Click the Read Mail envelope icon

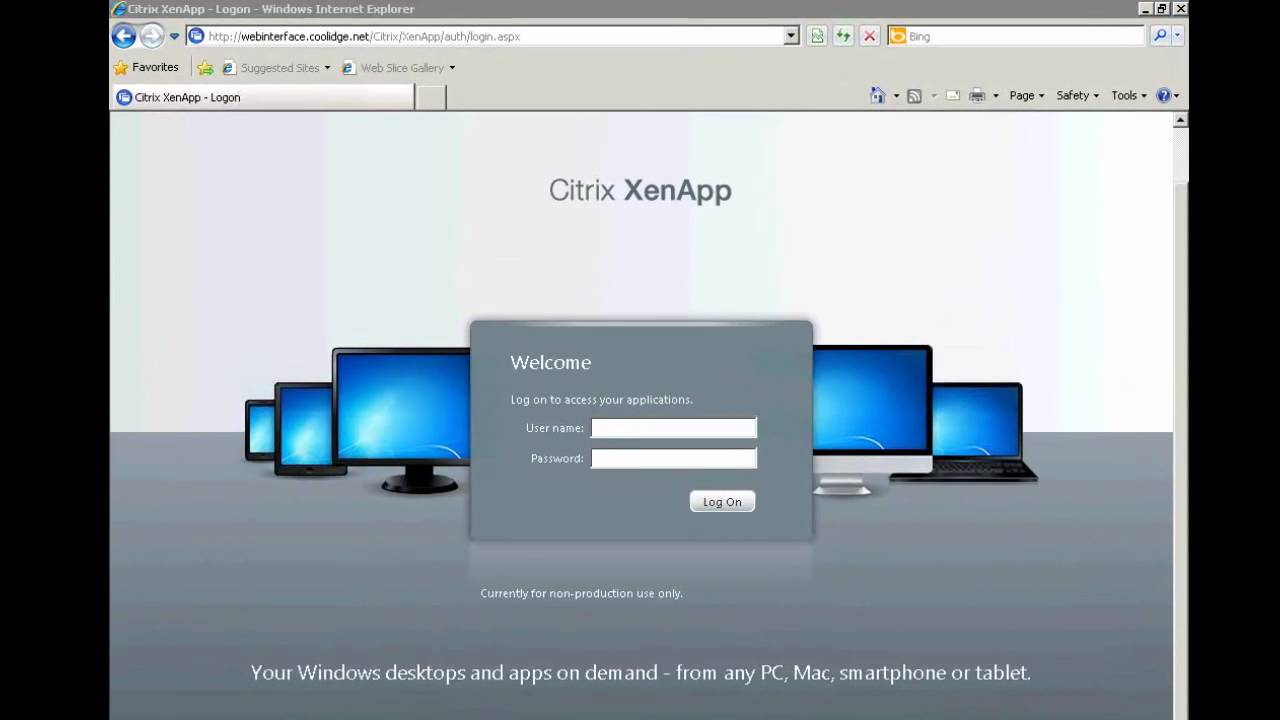click(953, 96)
